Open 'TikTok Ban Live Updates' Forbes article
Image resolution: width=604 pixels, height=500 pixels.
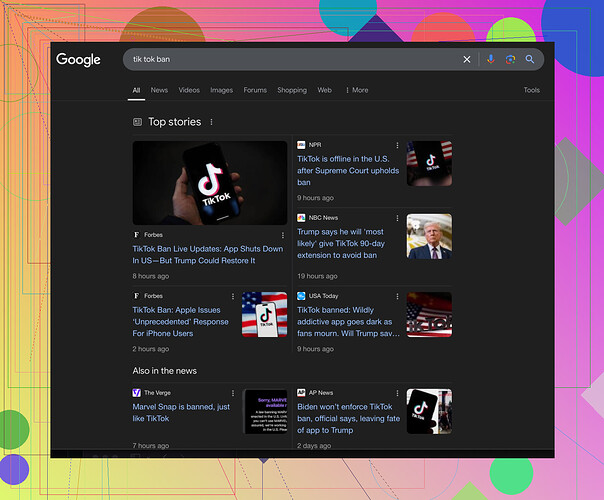pyautogui.click(x=208, y=255)
